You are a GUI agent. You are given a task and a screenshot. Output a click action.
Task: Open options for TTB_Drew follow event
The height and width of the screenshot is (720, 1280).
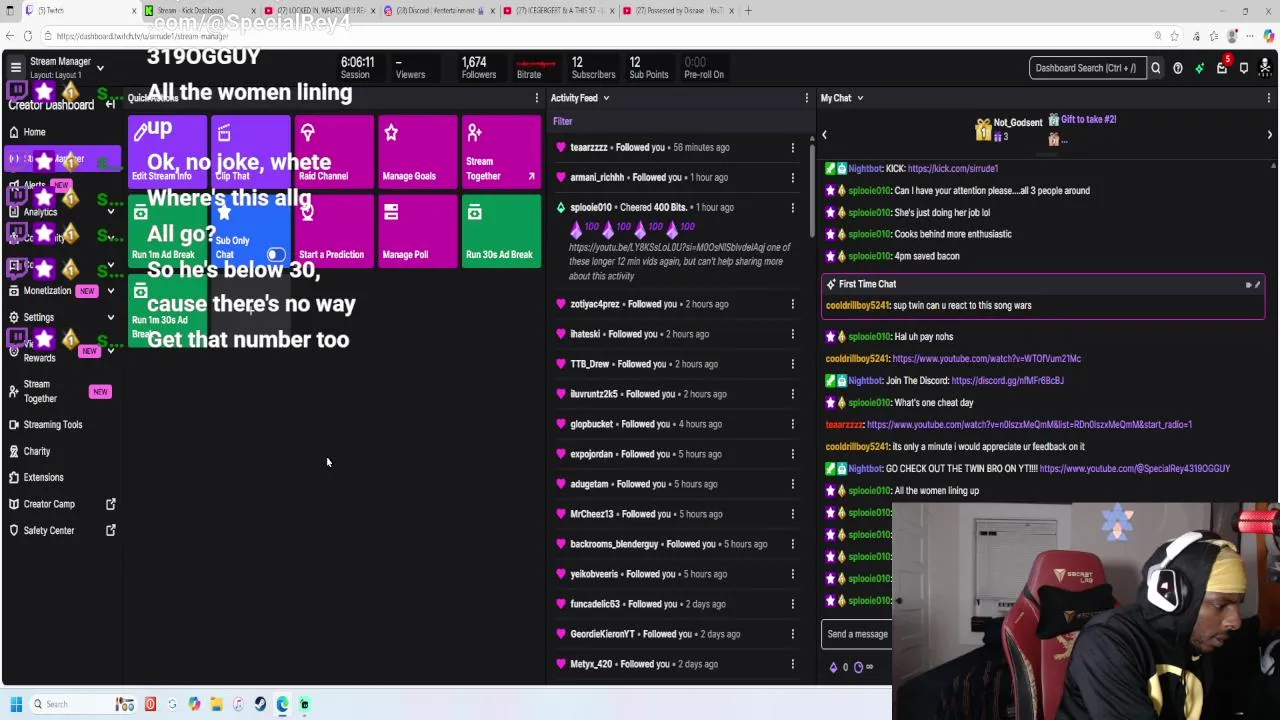(792, 364)
